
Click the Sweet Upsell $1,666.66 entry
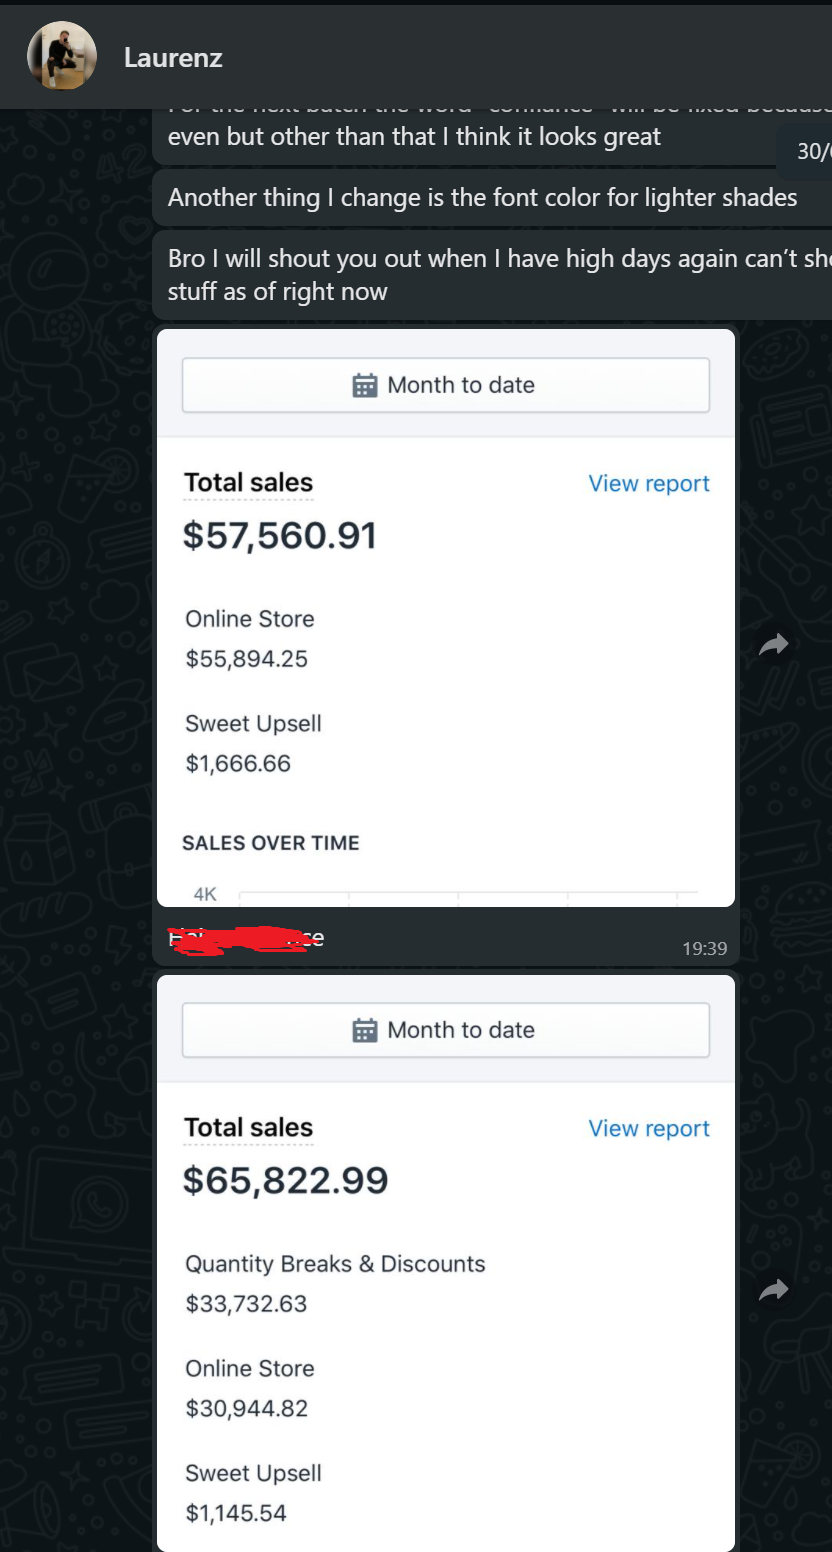[254, 743]
